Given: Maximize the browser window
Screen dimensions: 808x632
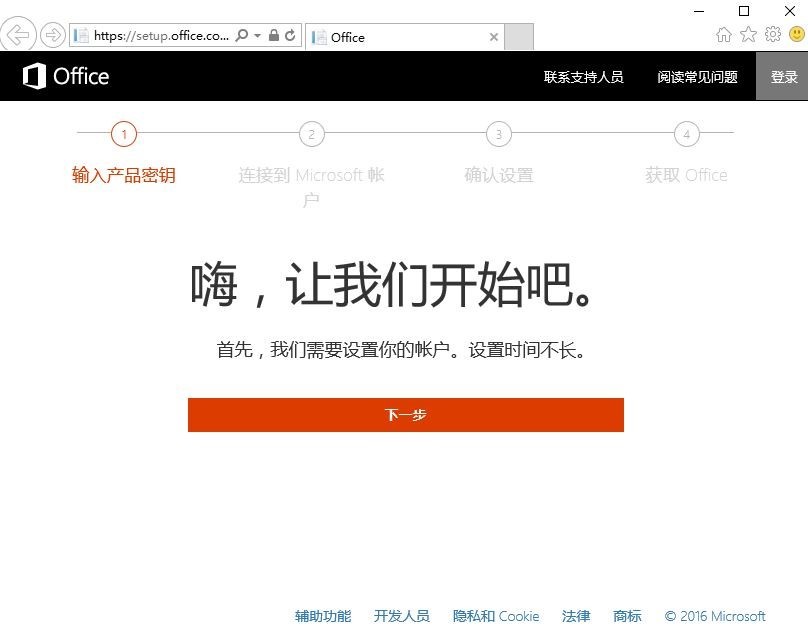Looking at the screenshot, I should click(x=744, y=11).
